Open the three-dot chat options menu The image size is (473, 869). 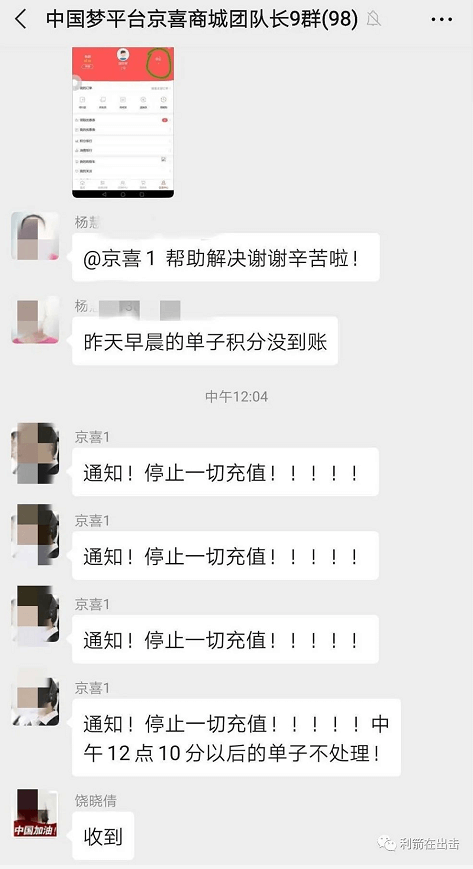441,20
